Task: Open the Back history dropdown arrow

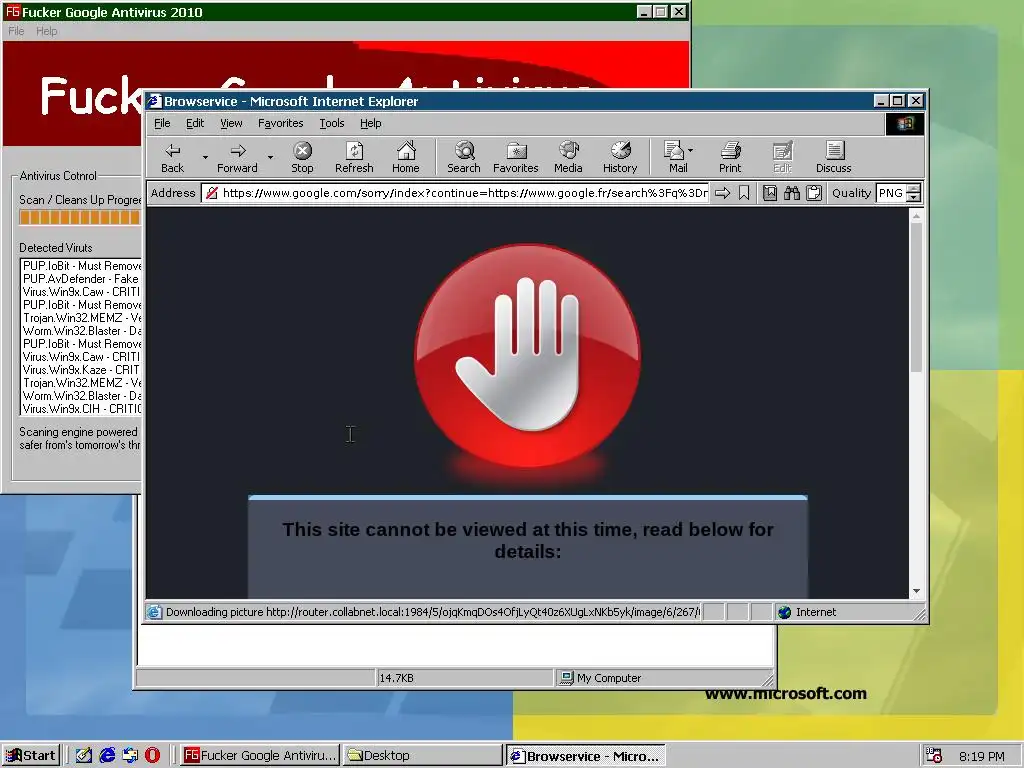Action: click(x=205, y=157)
